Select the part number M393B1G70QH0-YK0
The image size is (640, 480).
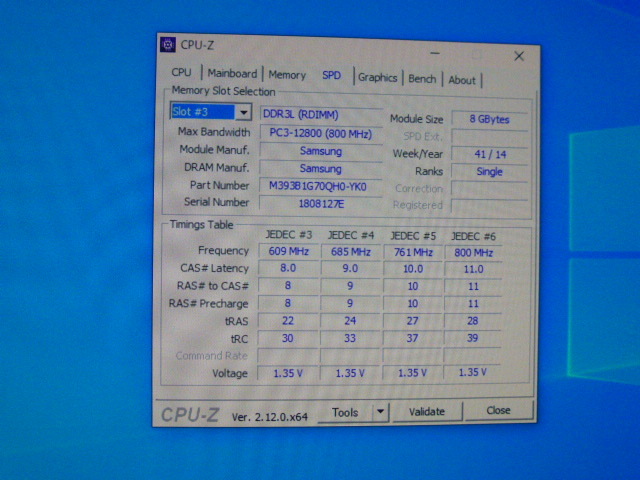coord(321,186)
